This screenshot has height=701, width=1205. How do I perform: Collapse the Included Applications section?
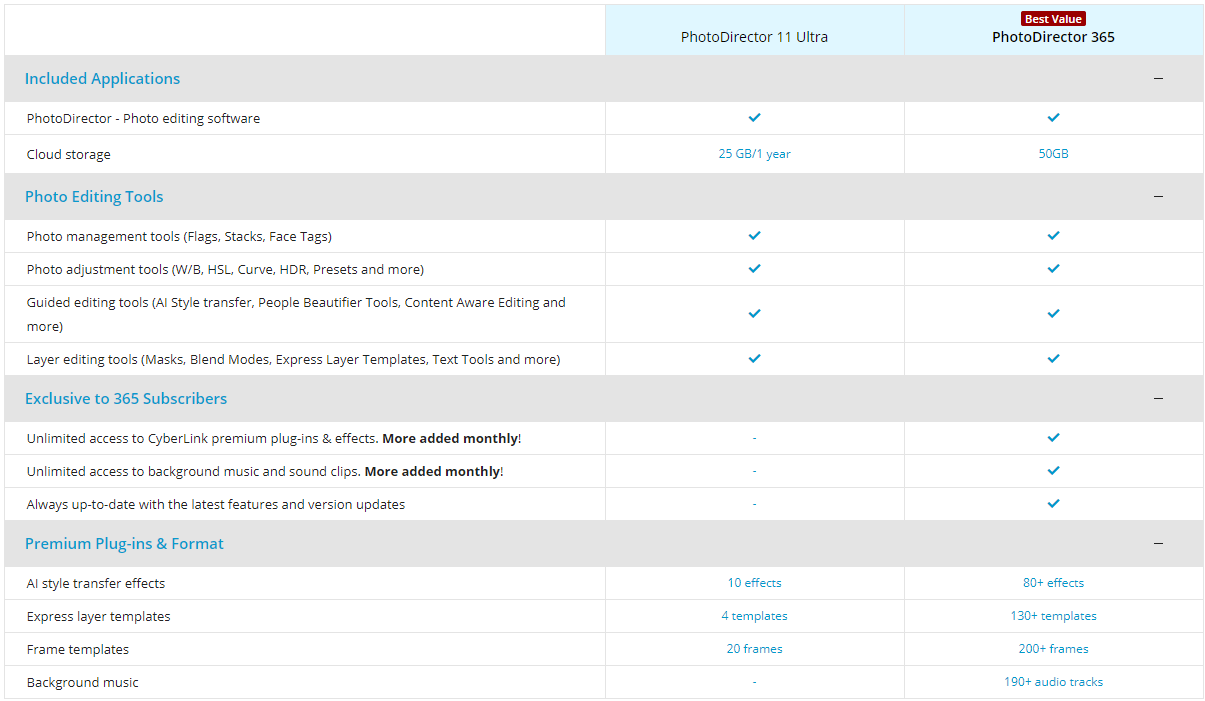[x=1158, y=78]
